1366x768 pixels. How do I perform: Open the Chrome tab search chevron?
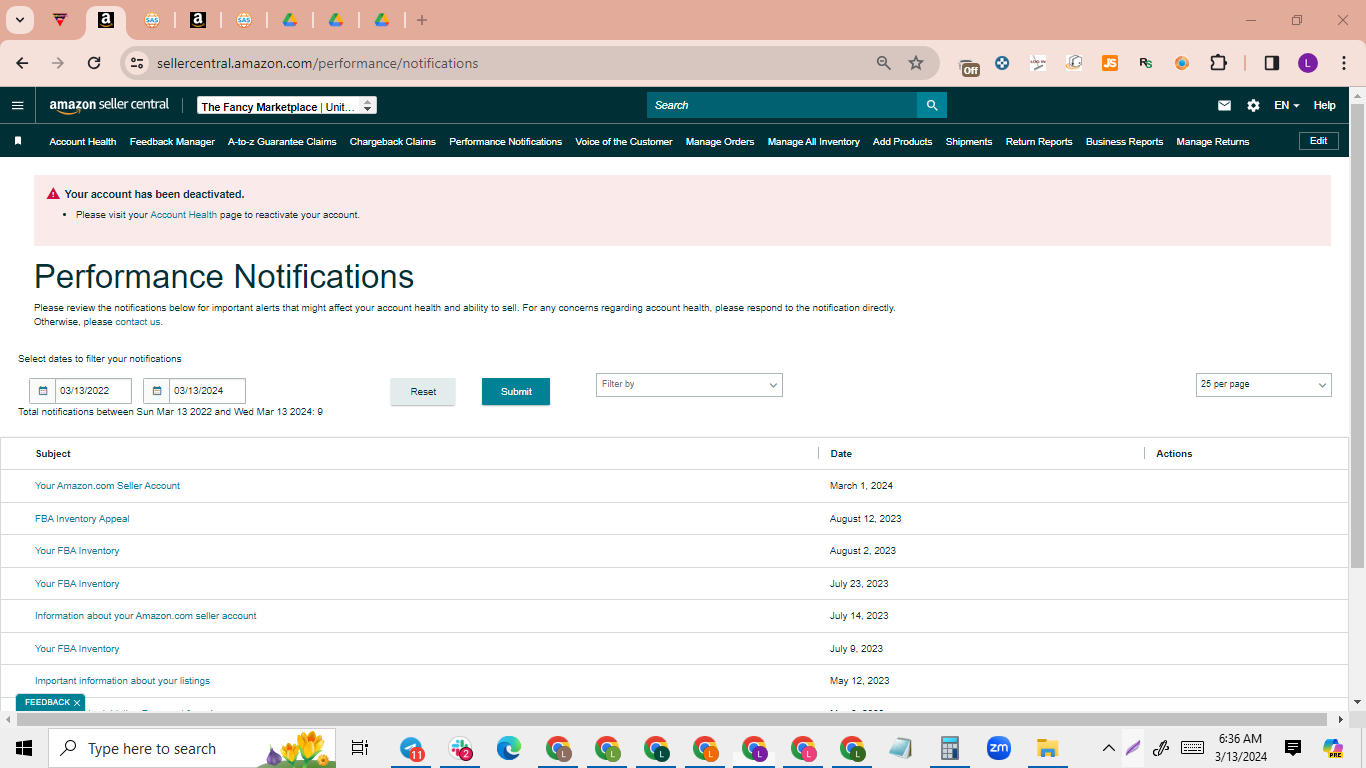[19, 20]
